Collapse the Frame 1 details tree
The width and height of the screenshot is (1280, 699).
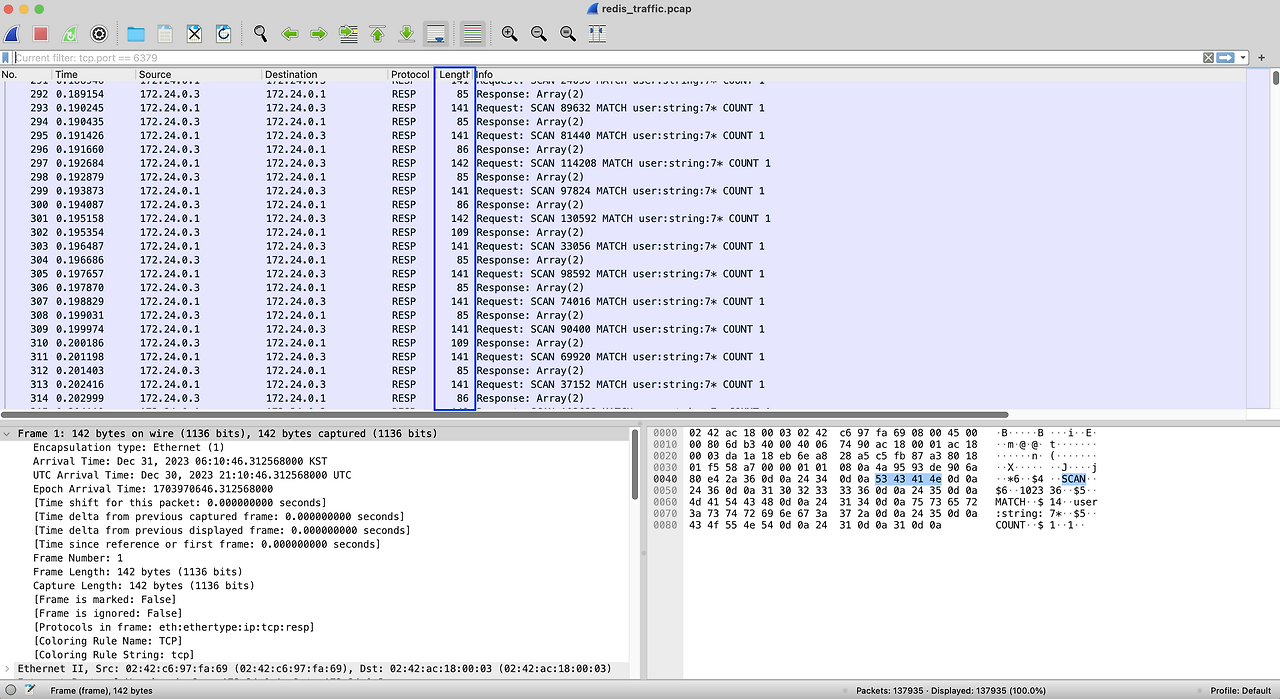pos(8,434)
